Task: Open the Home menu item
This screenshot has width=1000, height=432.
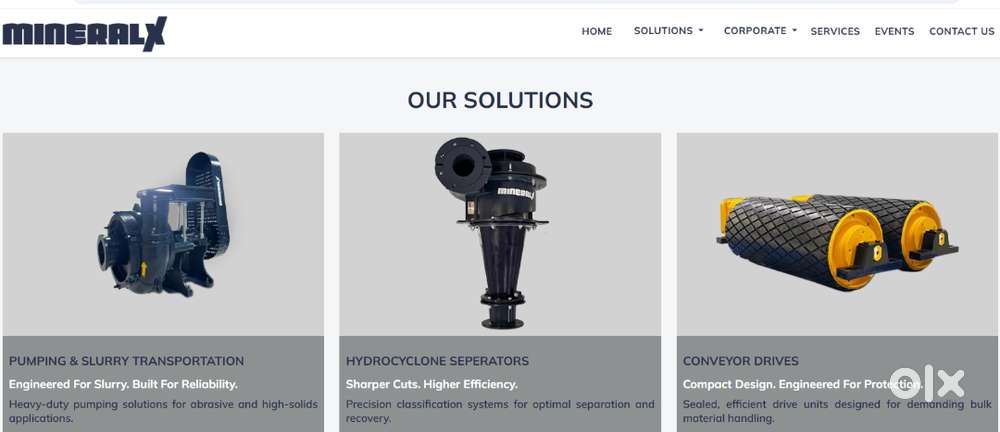Action: click(x=596, y=31)
